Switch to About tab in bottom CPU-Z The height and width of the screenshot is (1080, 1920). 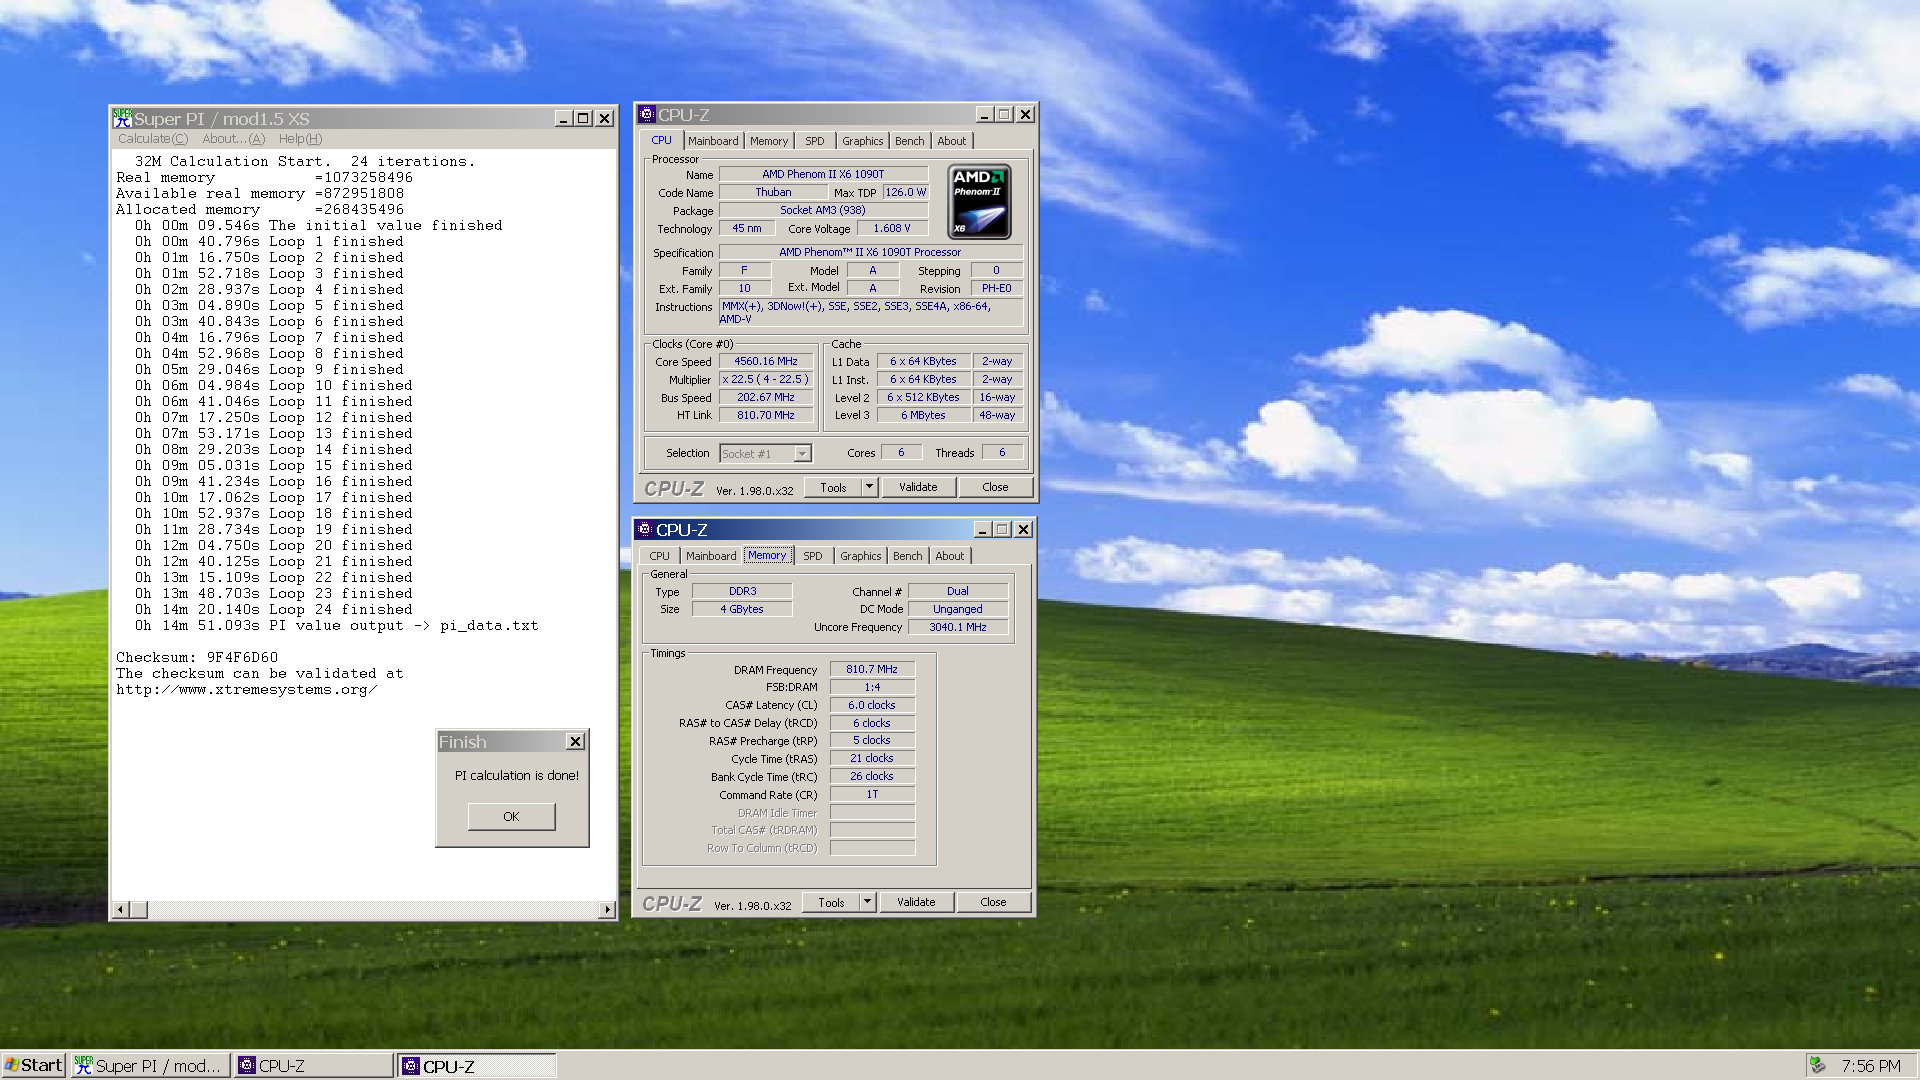pyautogui.click(x=949, y=556)
